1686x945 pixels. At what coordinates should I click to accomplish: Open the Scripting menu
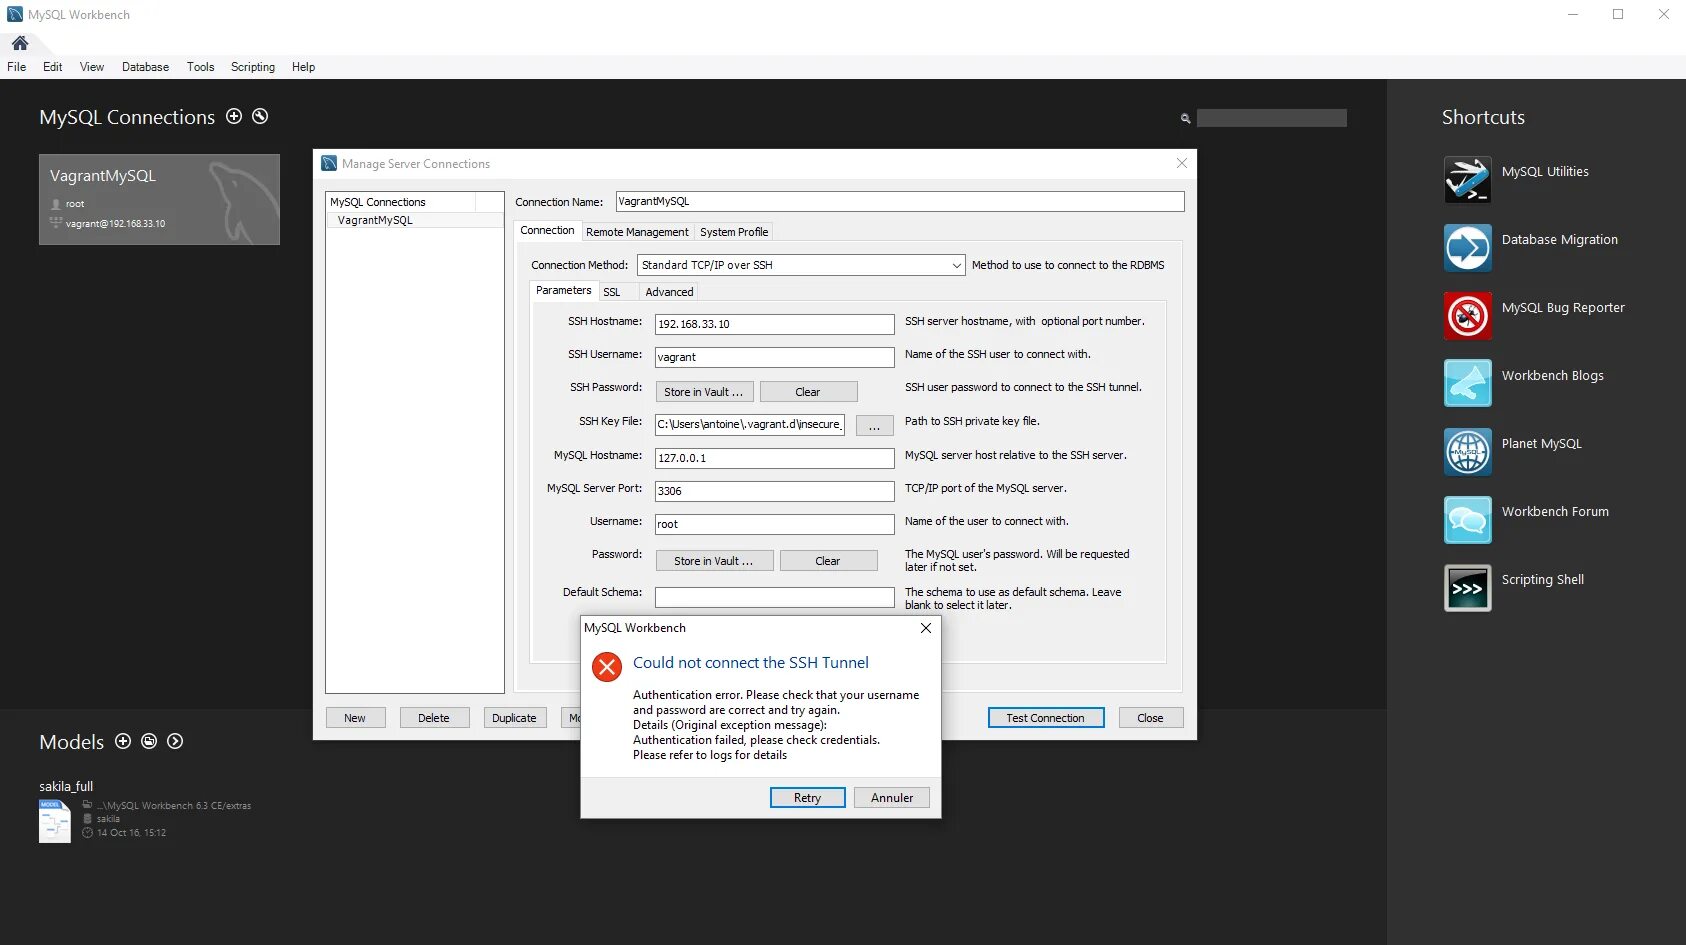pos(253,67)
